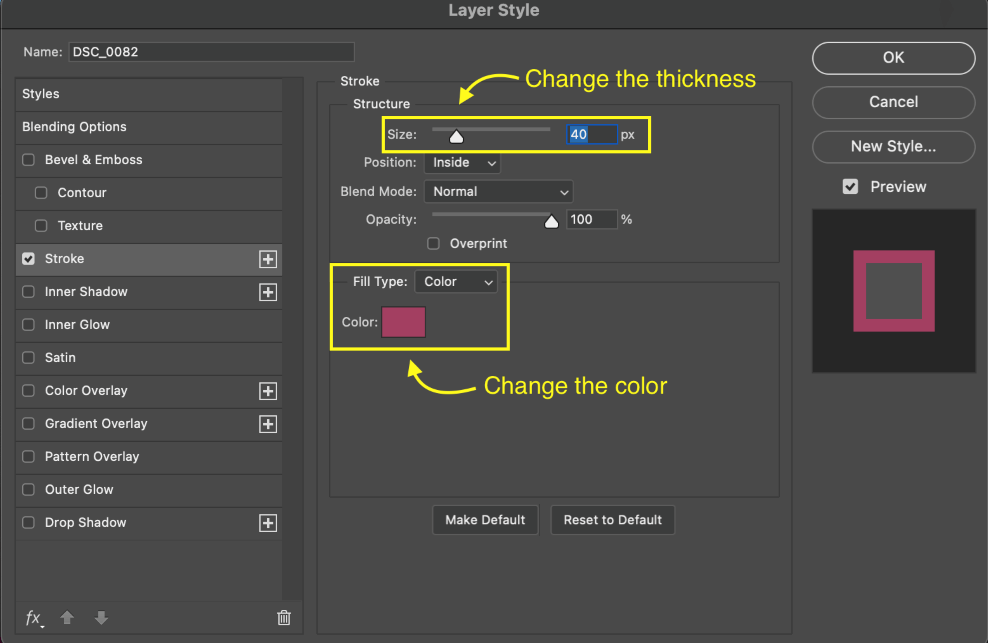Enable the Bevel & Emboss checkbox

tap(28, 159)
